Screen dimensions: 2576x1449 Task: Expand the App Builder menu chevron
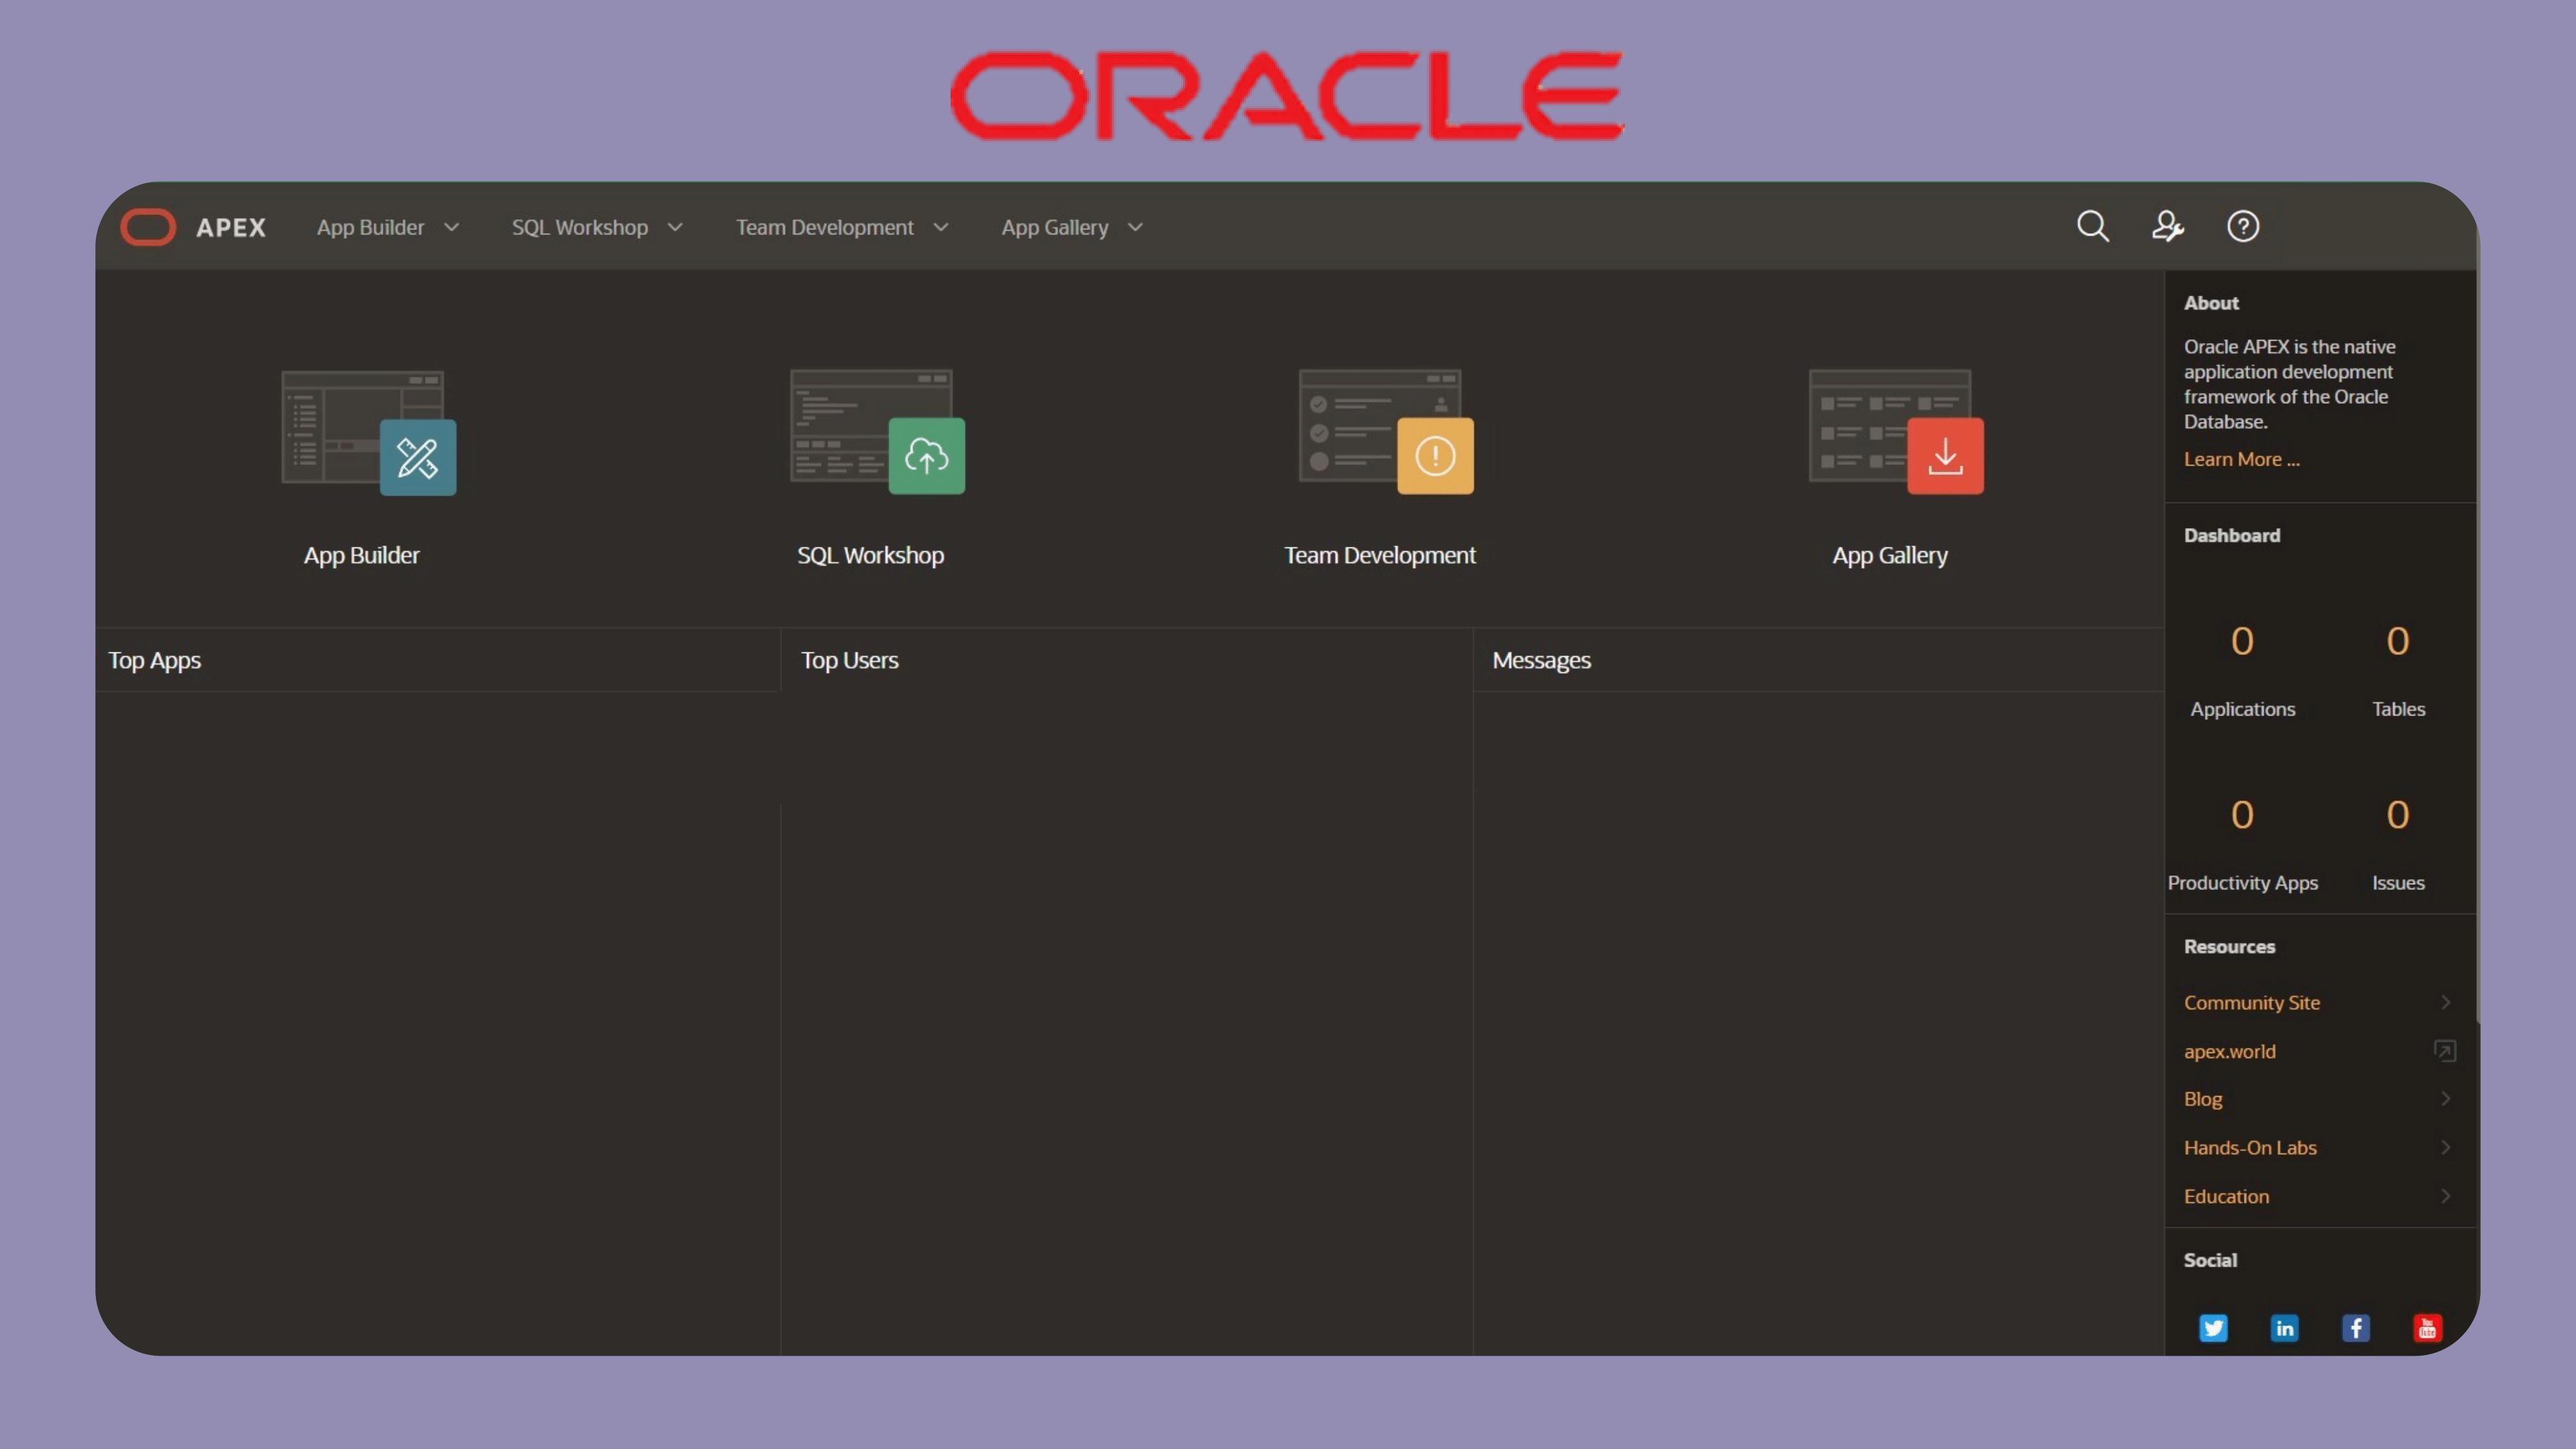[x=452, y=228]
